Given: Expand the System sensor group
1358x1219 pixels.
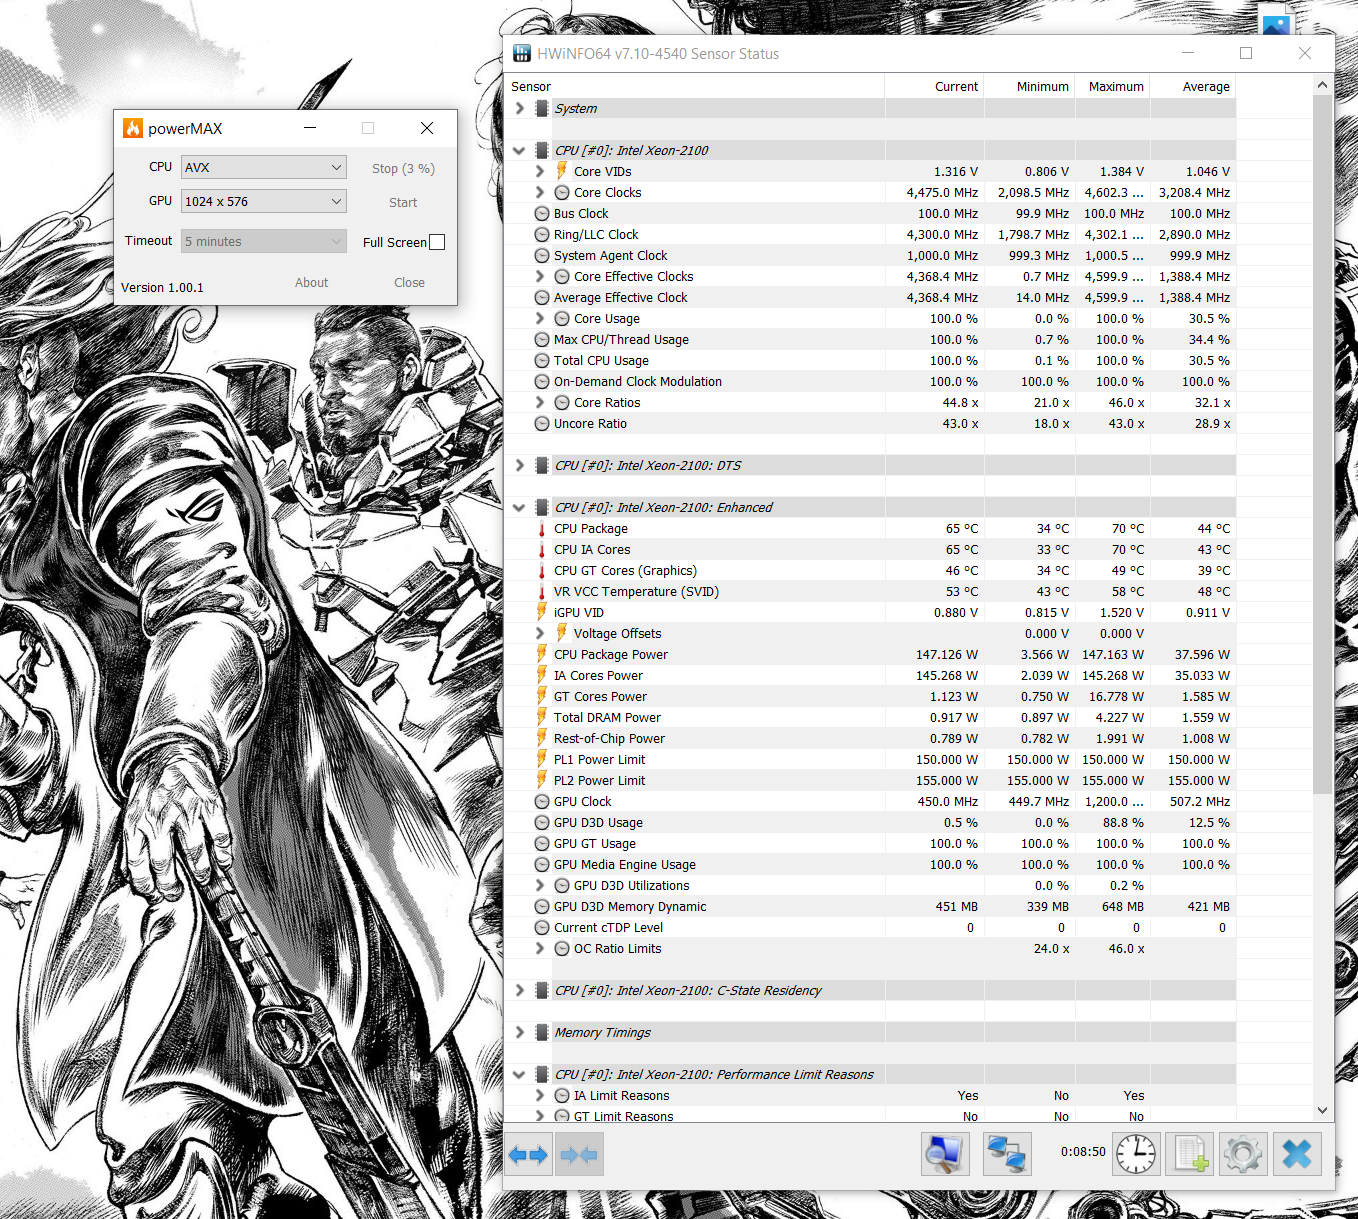Looking at the screenshot, I should click(x=519, y=108).
